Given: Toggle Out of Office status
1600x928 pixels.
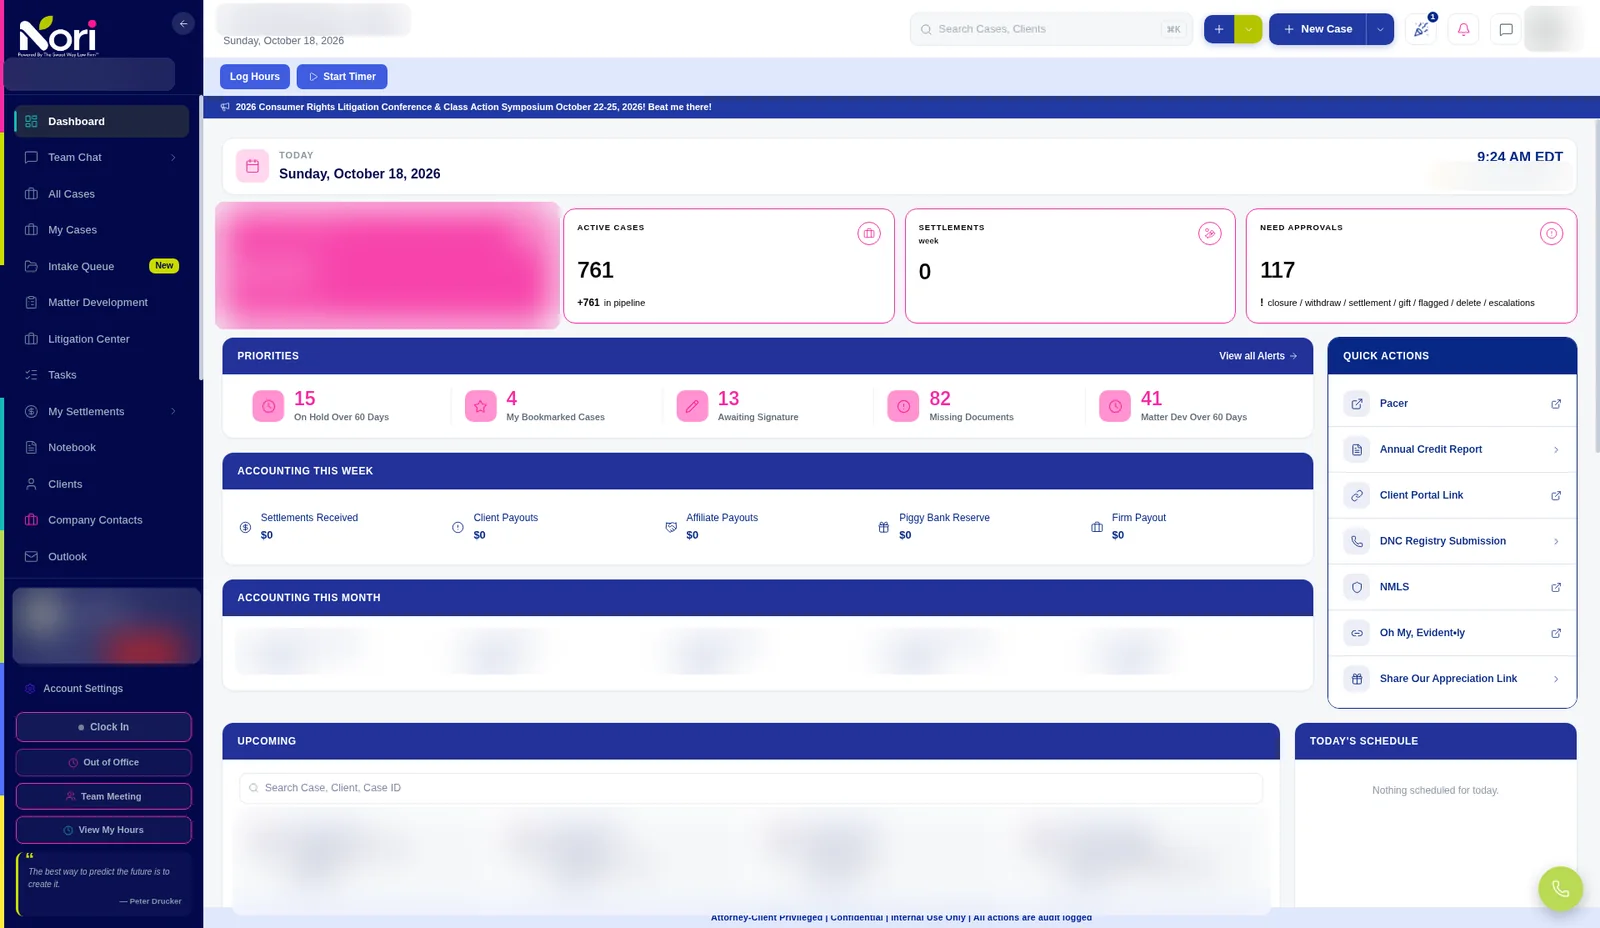Looking at the screenshot, I should 104,762.
